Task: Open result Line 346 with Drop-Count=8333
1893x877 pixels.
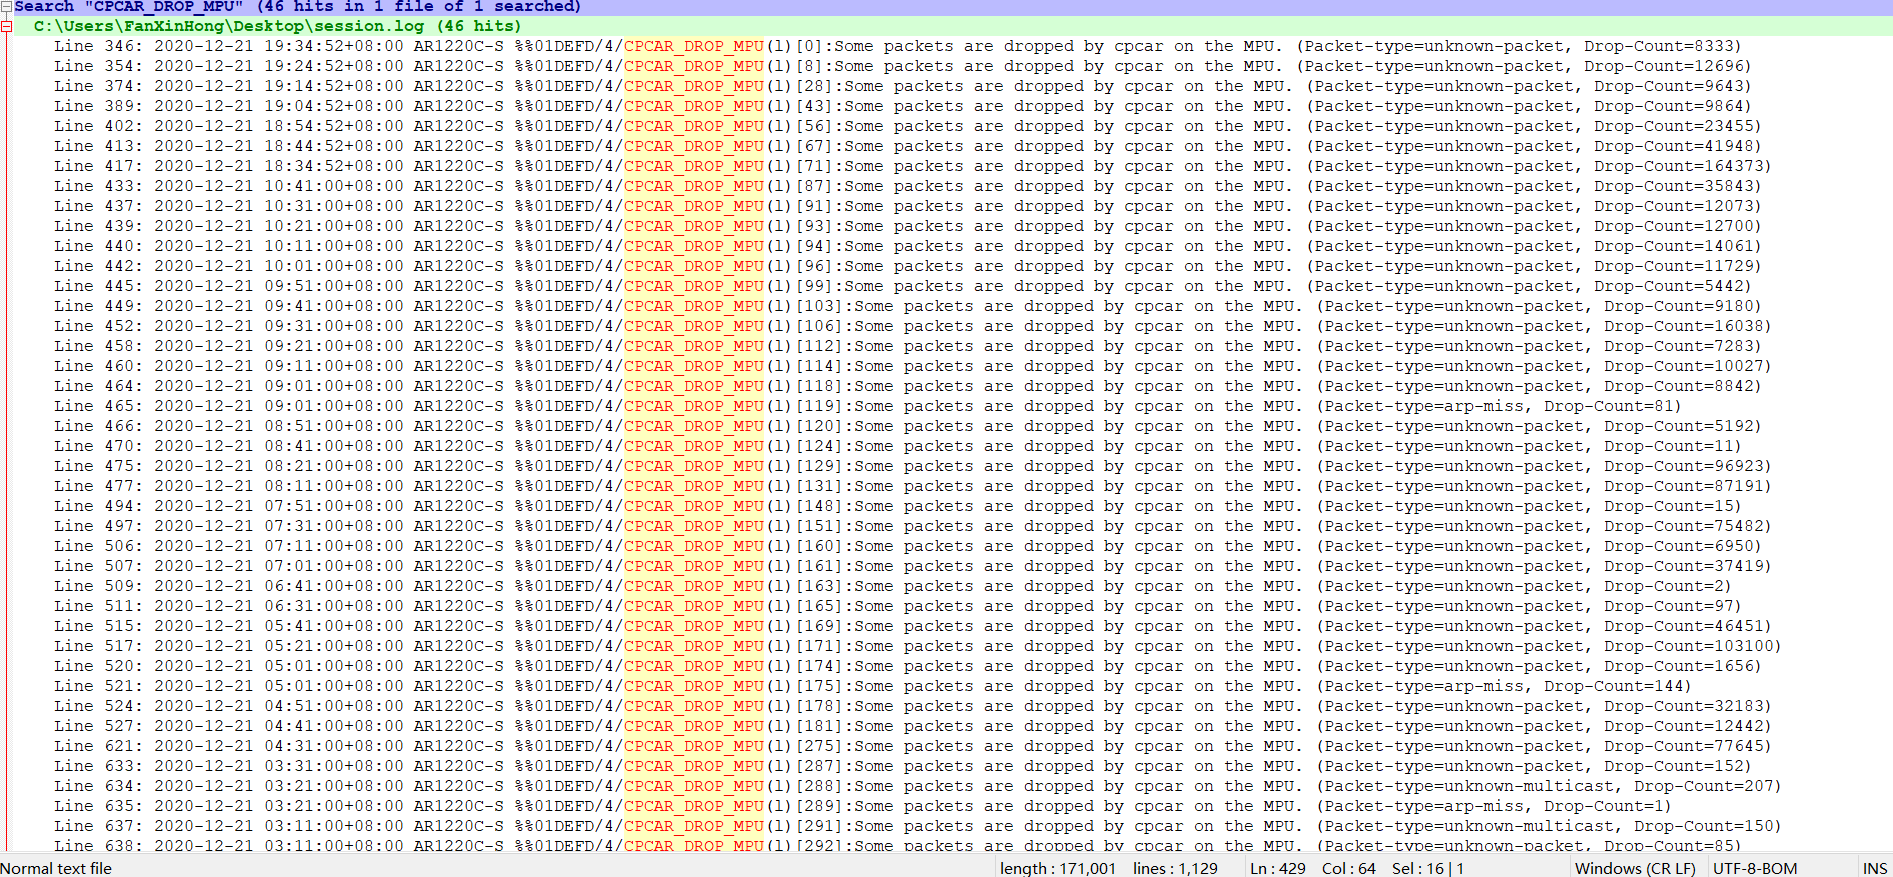Action: click(898, 46)
